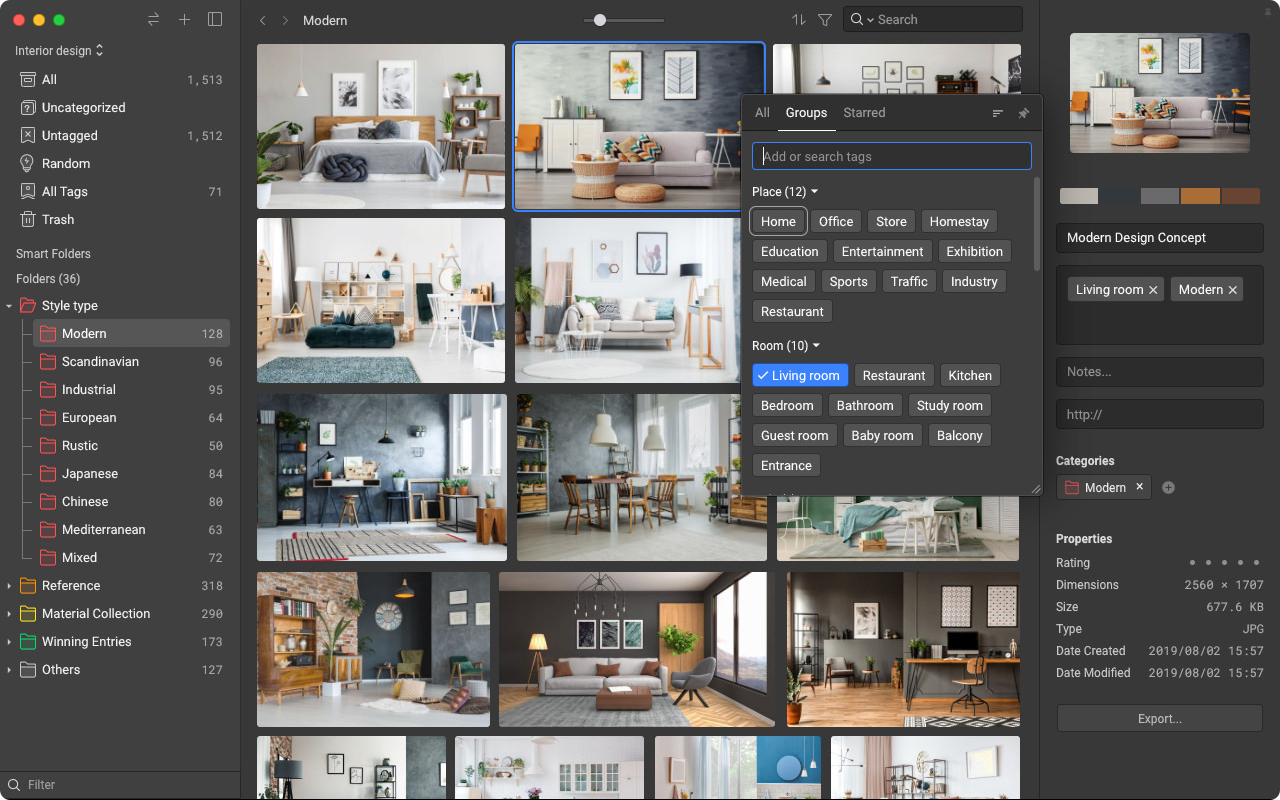This screenshot has width=1280, height=800.
Task: Pin the tags popup panel
Action: coord(1024,113)
